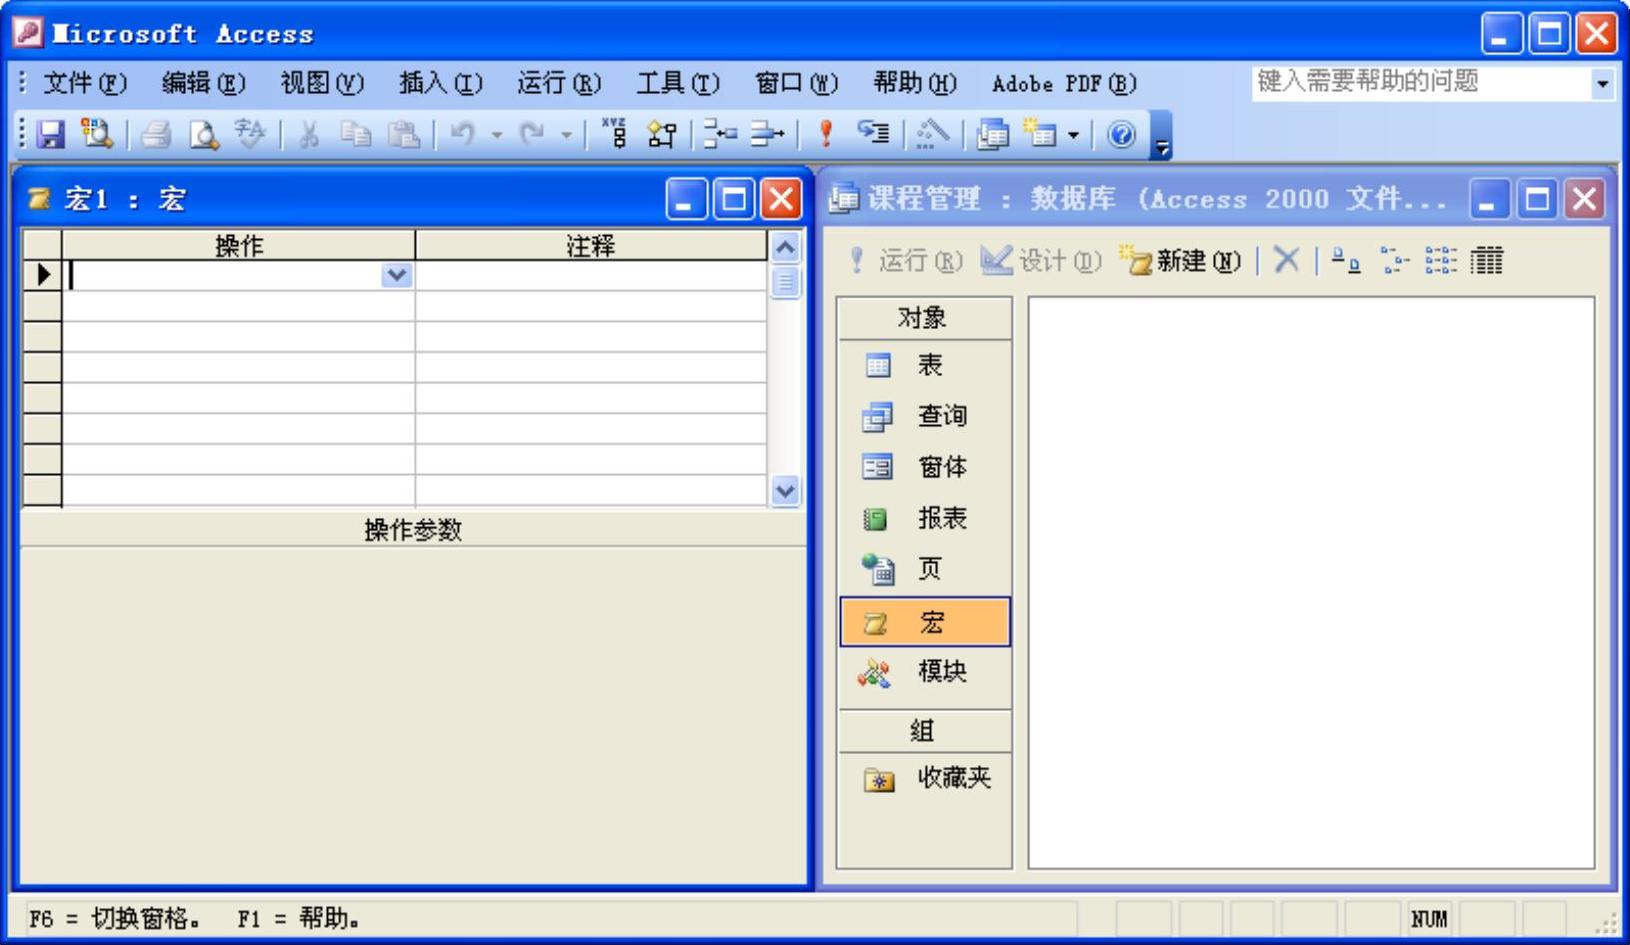Viewport: 1630px width, 945px height.
Task: Open the 文件(F) menu
Action: click(85, 83)
